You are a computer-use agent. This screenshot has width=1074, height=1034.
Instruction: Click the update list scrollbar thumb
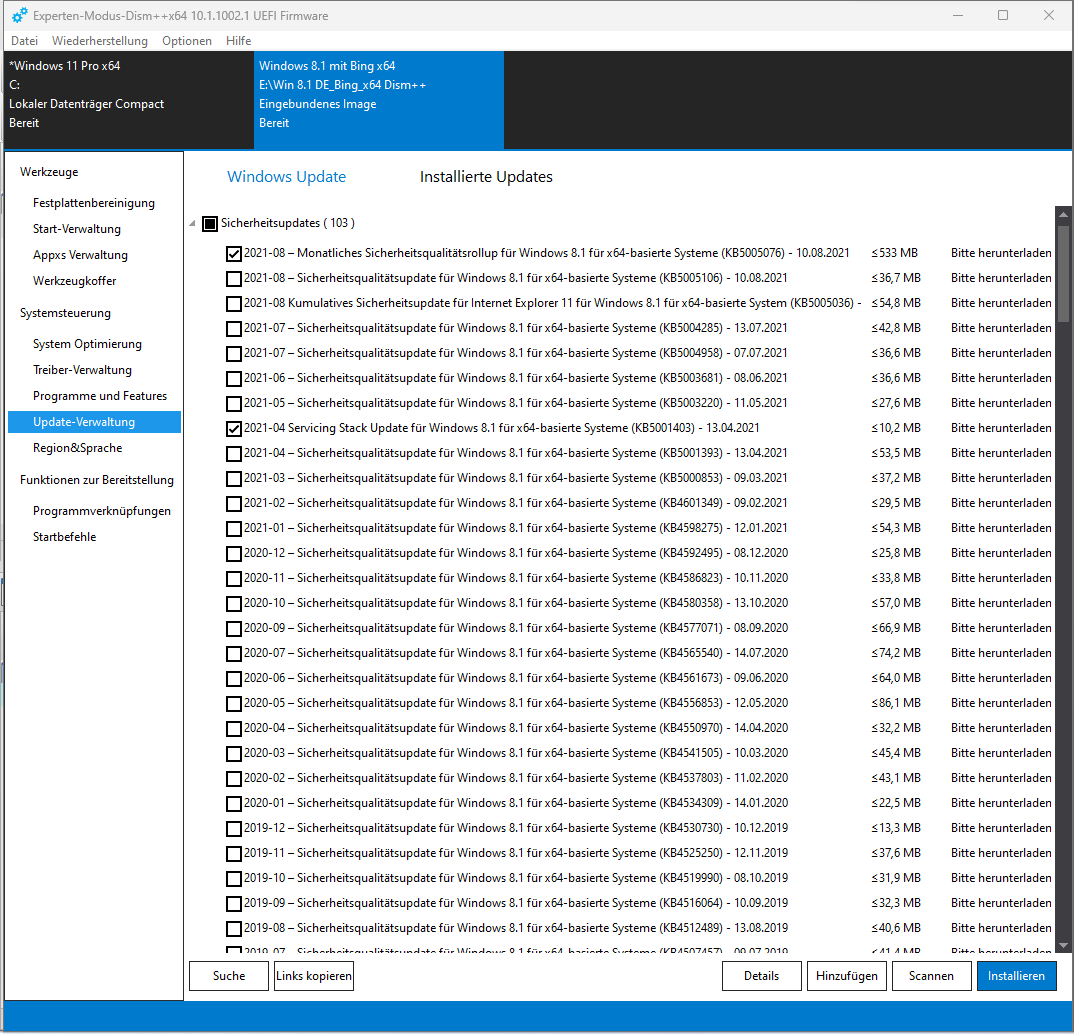[x=1063, y=272]
